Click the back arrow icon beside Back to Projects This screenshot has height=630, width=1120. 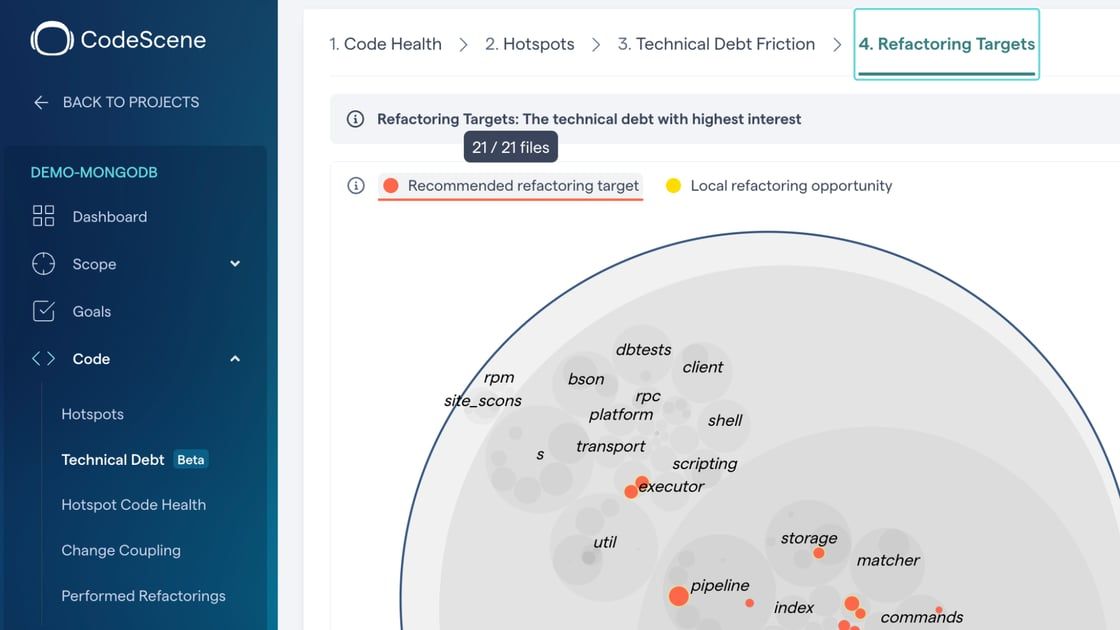pos(41,102)
